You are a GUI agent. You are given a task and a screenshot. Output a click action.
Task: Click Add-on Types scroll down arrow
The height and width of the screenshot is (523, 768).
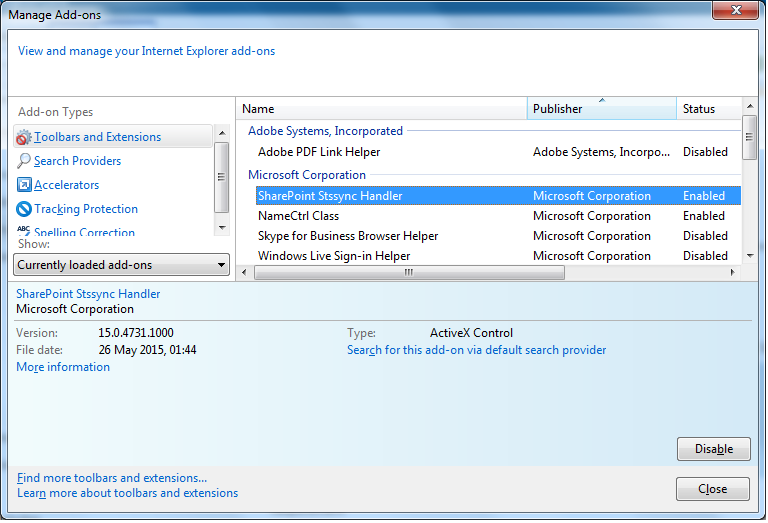222,227
